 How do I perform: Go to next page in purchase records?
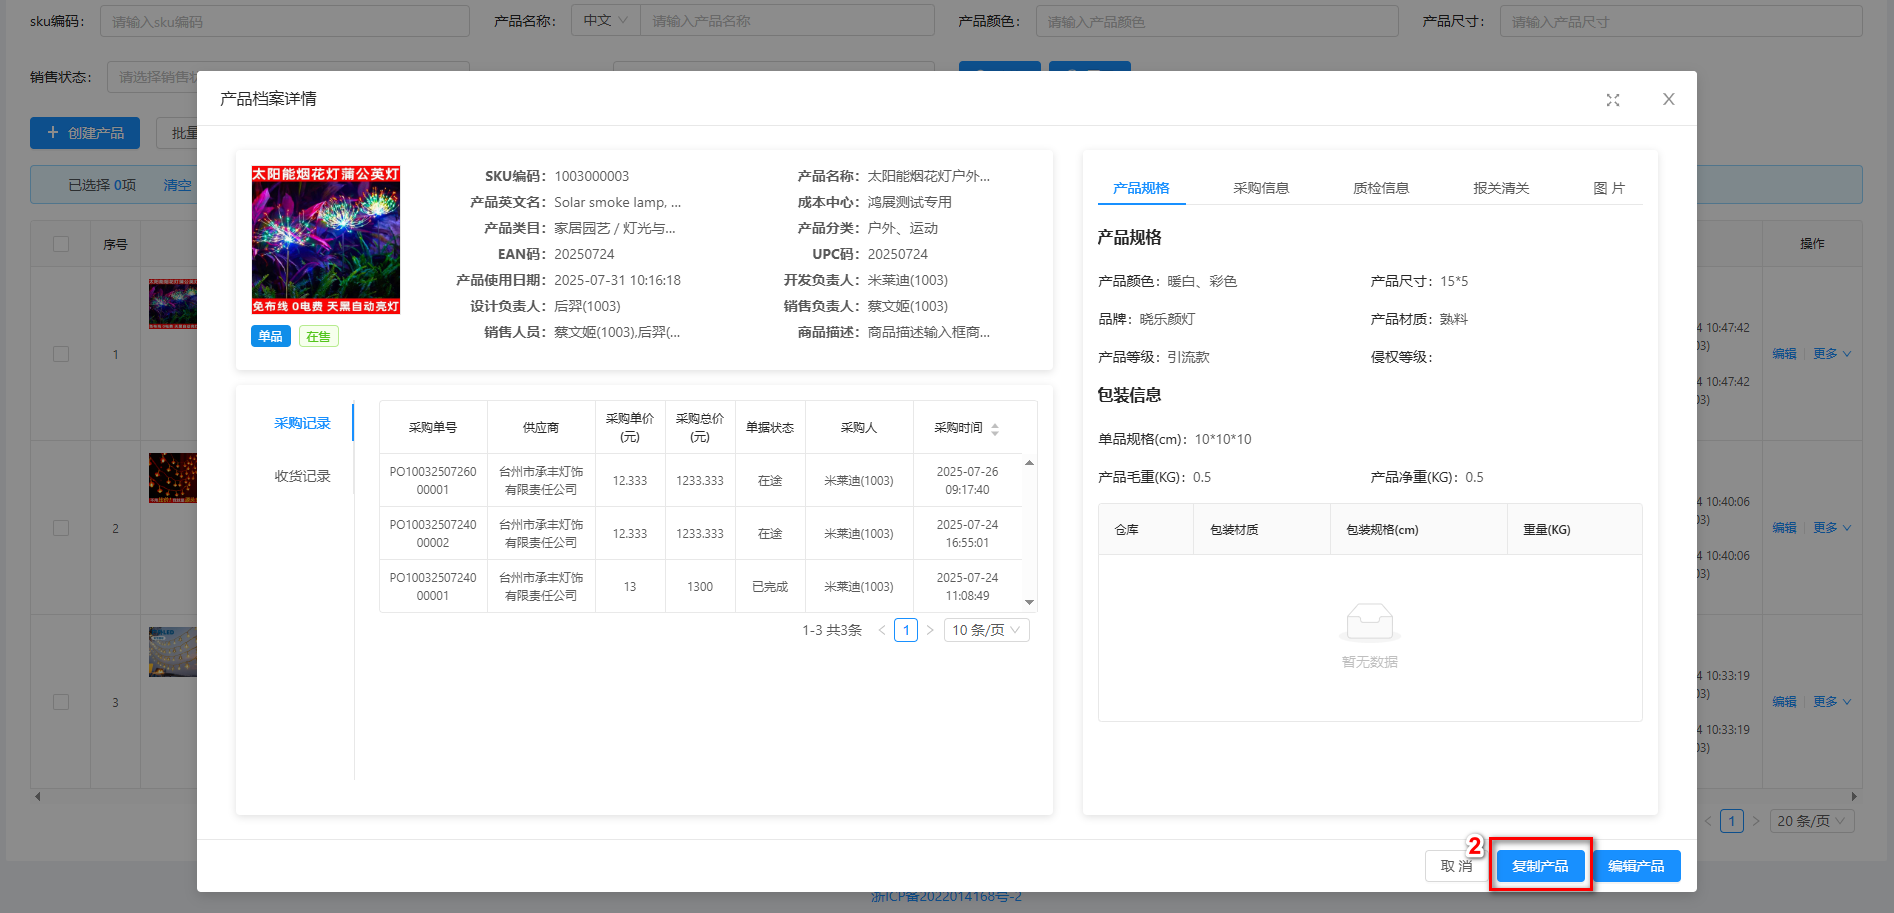[930, 631]
